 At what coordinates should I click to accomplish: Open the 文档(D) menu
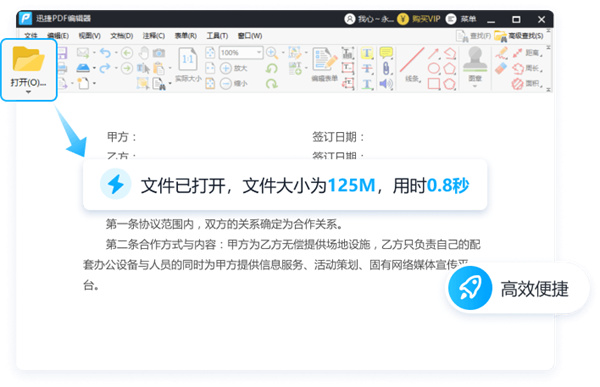pyautogui.click(x=122, y=36)
